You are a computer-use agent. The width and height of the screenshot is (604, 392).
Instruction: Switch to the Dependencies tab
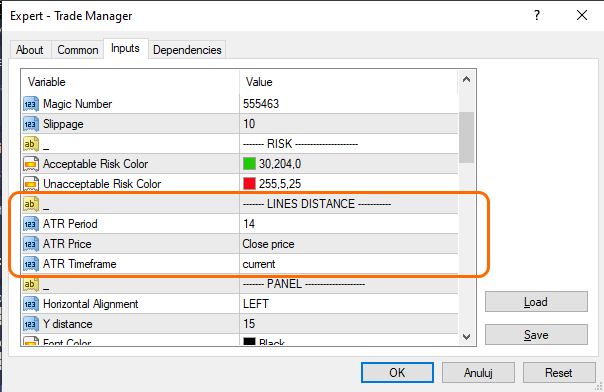pos(187,50)
